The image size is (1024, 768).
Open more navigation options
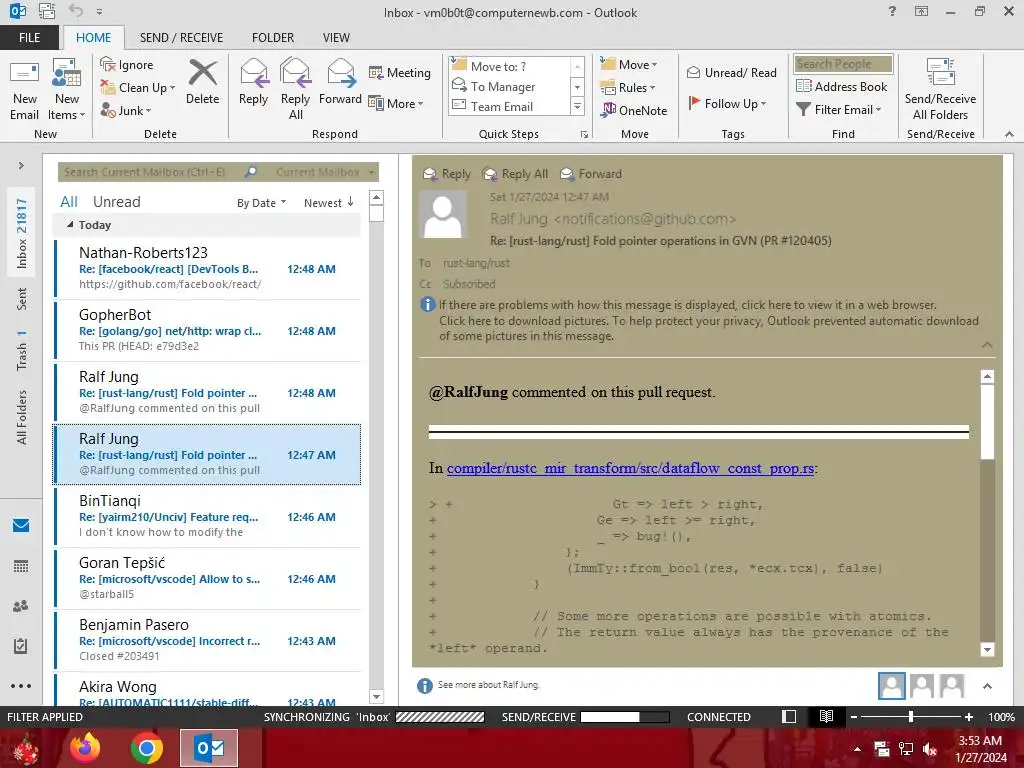click(x=21, y=686)
